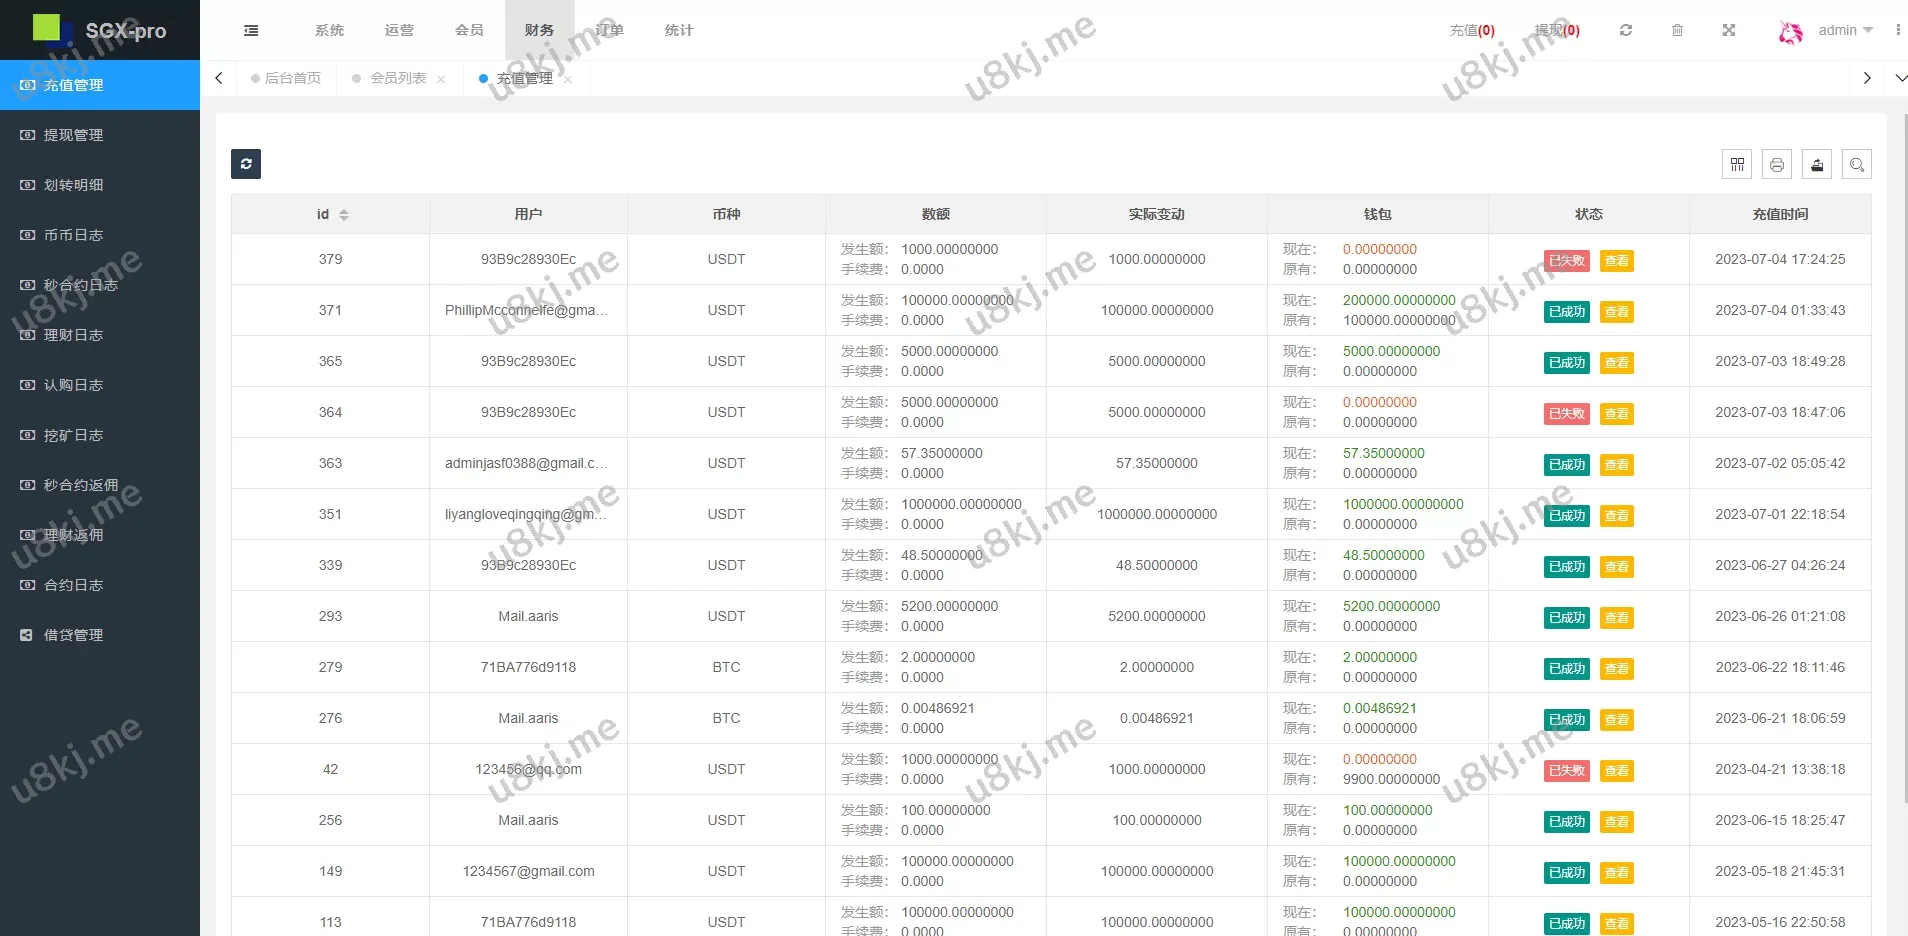Toggle the sidebar collapse menu icon
The height and width of the screenshot is (936, 1908).
[x=251, y=31]
